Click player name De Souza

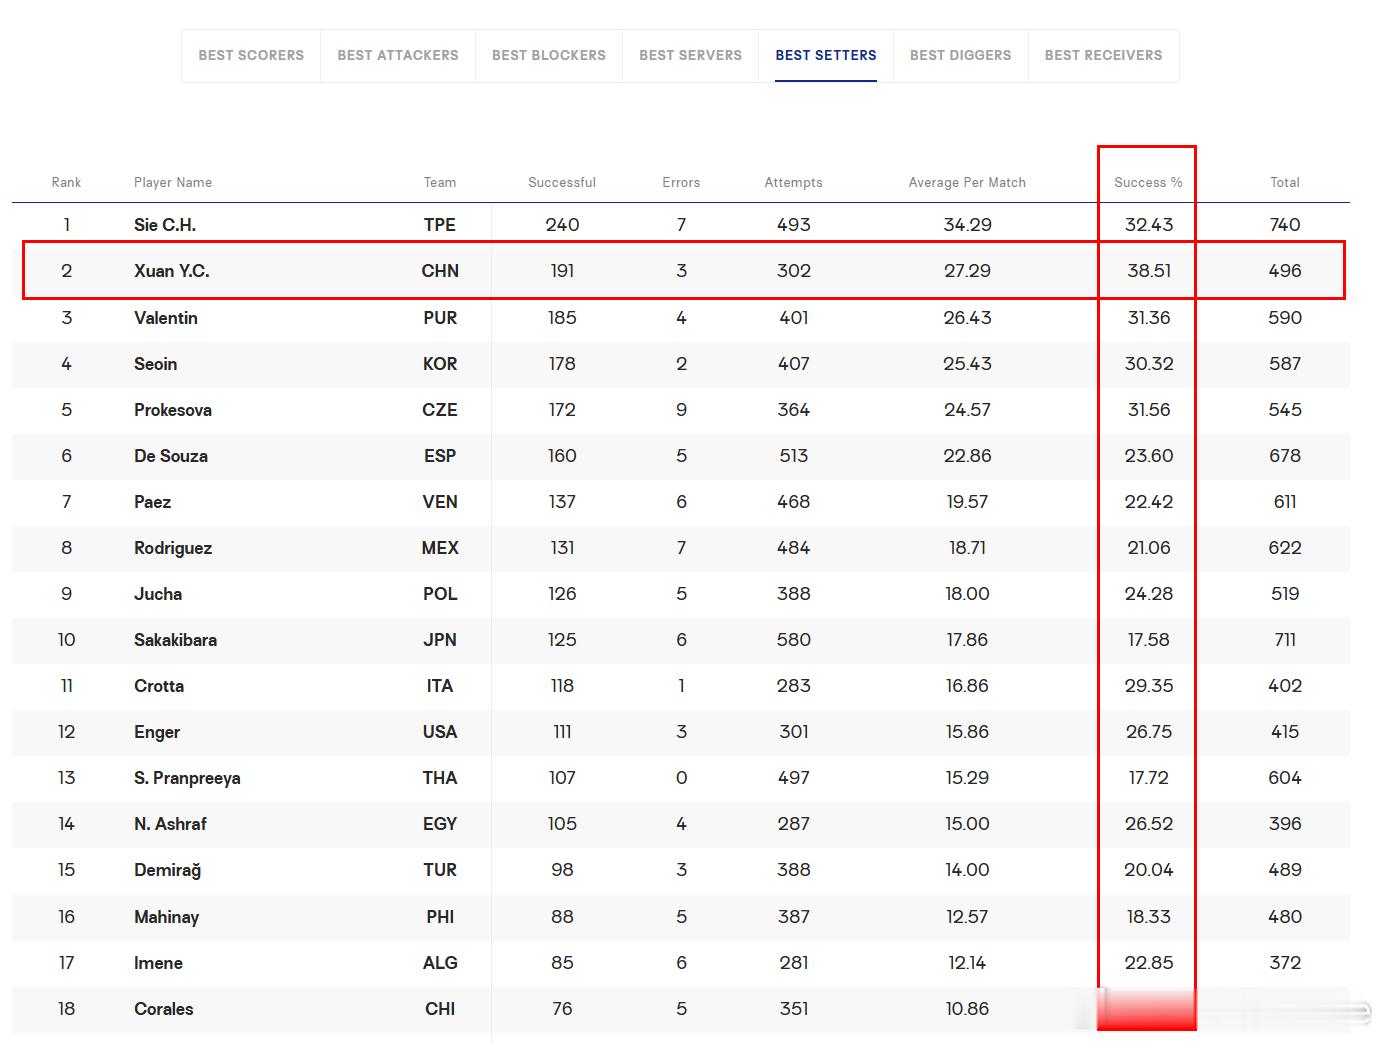point(171,456)
